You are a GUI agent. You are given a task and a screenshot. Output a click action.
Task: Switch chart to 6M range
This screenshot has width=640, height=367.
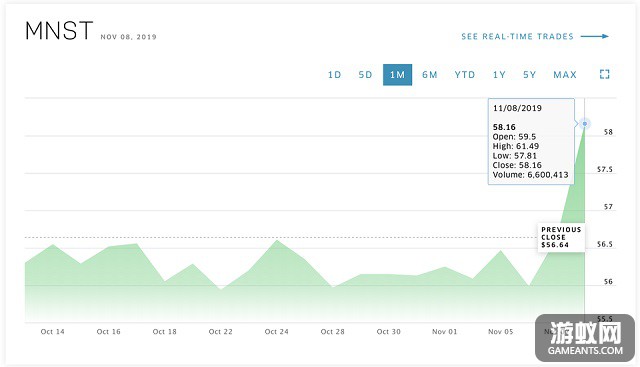coord(430,75)
